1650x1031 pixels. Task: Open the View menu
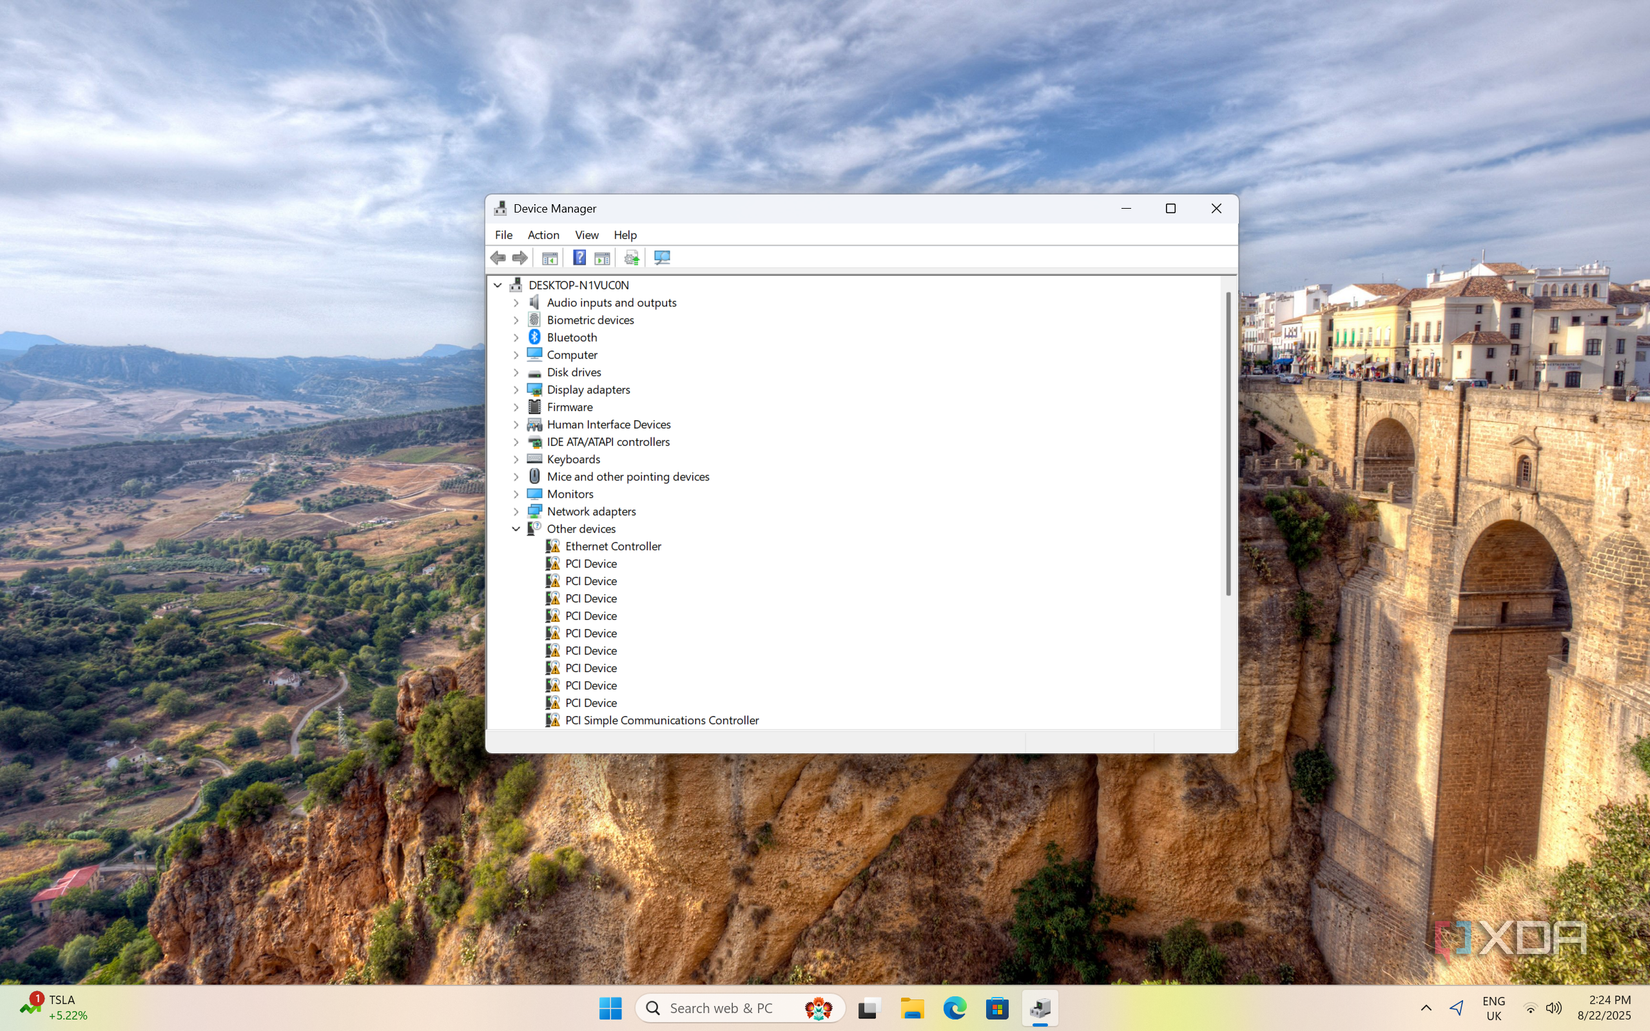[586, 234]
